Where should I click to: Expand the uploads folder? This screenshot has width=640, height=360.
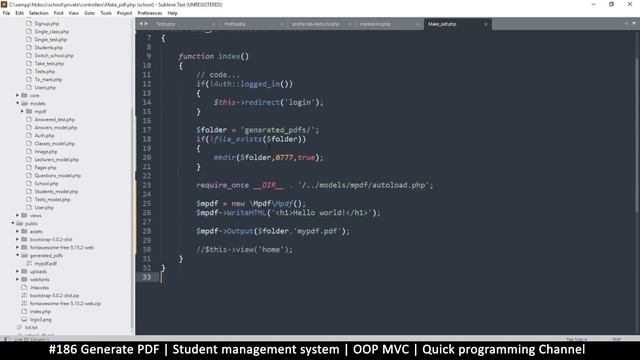(18, 271)
